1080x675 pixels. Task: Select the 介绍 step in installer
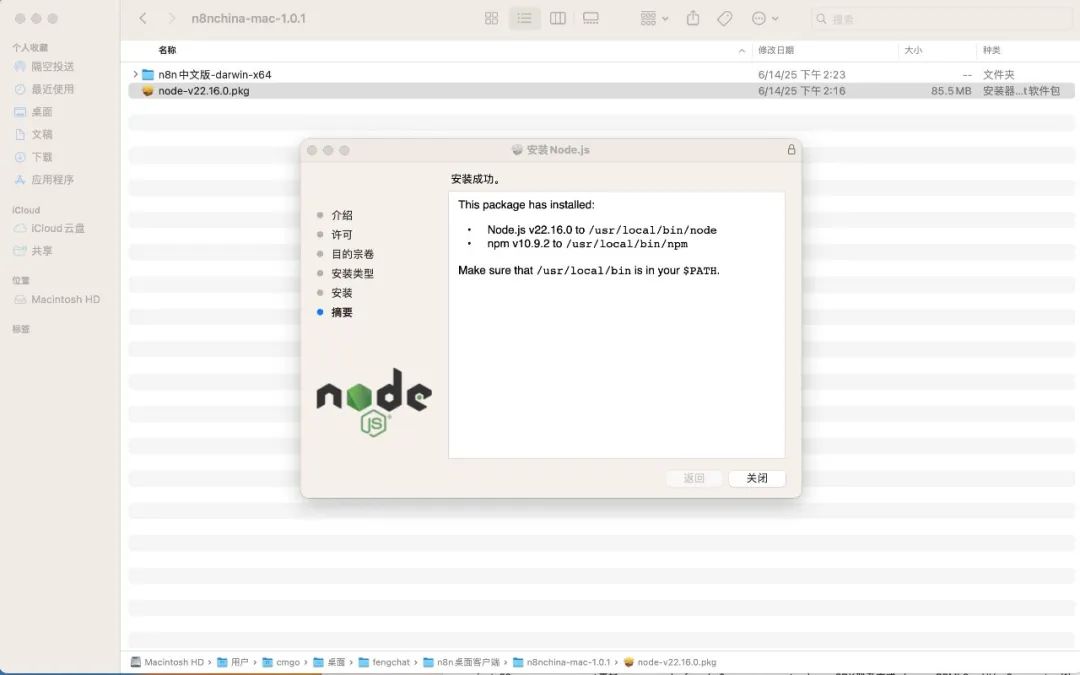coord(342,216)
